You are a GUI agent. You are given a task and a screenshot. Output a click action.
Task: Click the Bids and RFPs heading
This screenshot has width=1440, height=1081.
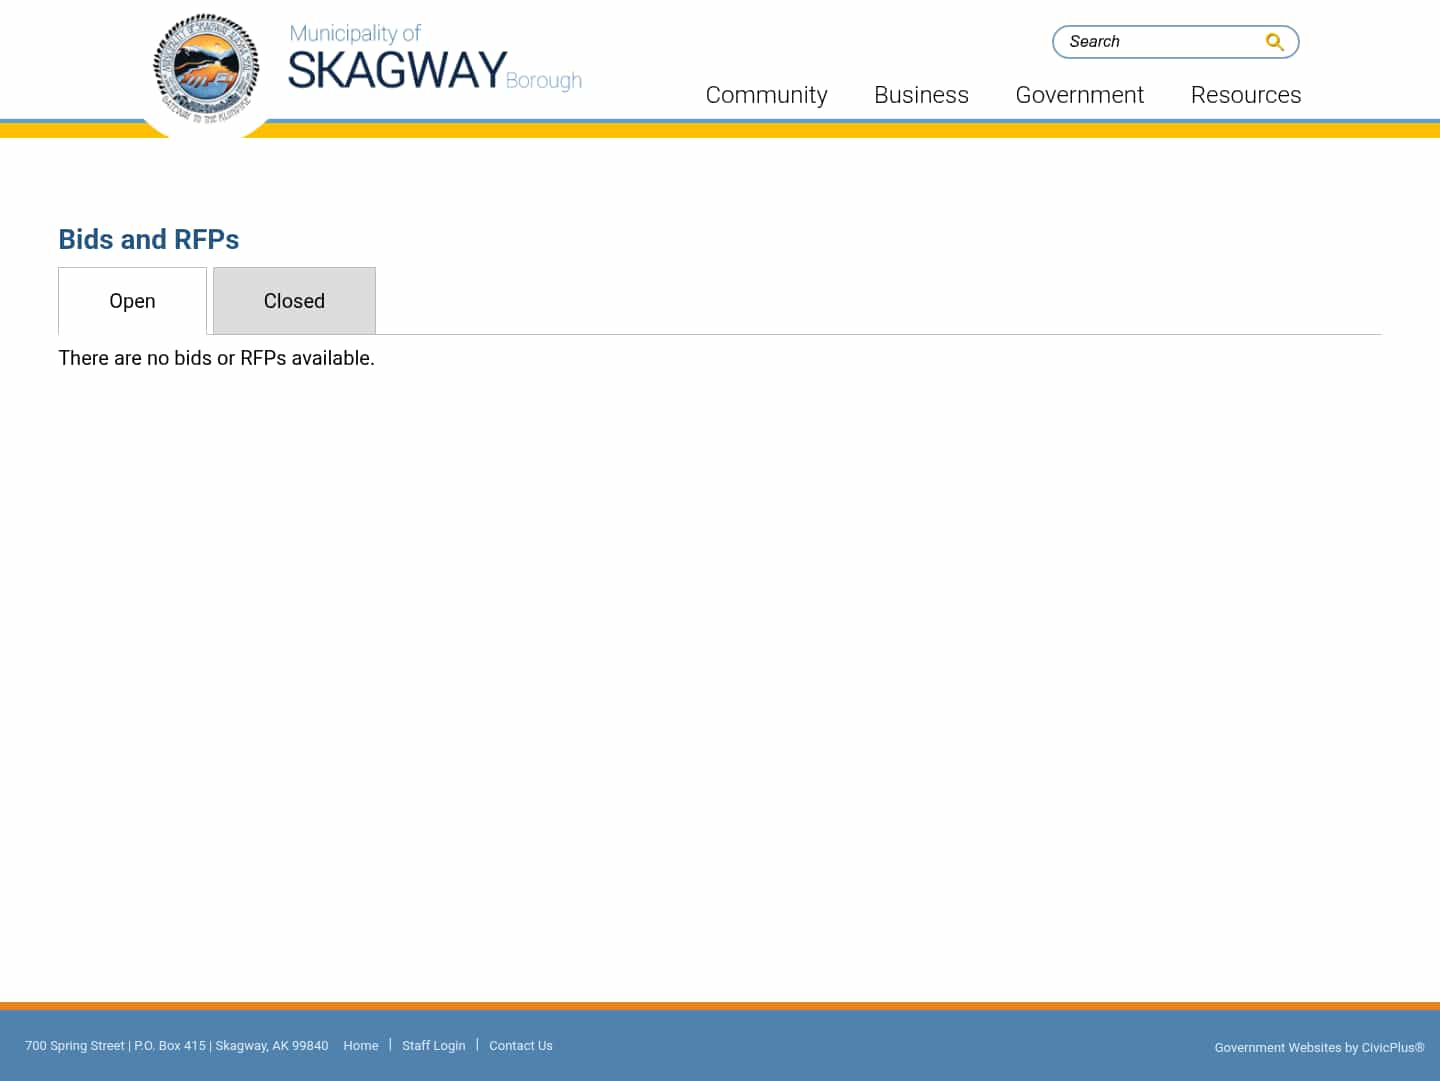tap(148, 239)
